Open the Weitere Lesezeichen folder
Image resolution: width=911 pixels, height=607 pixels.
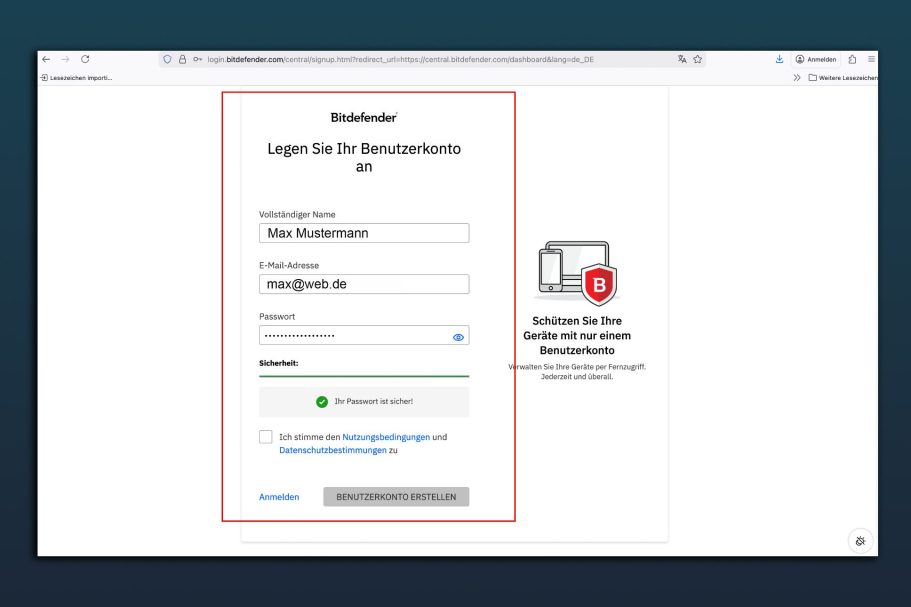(843, 78)
